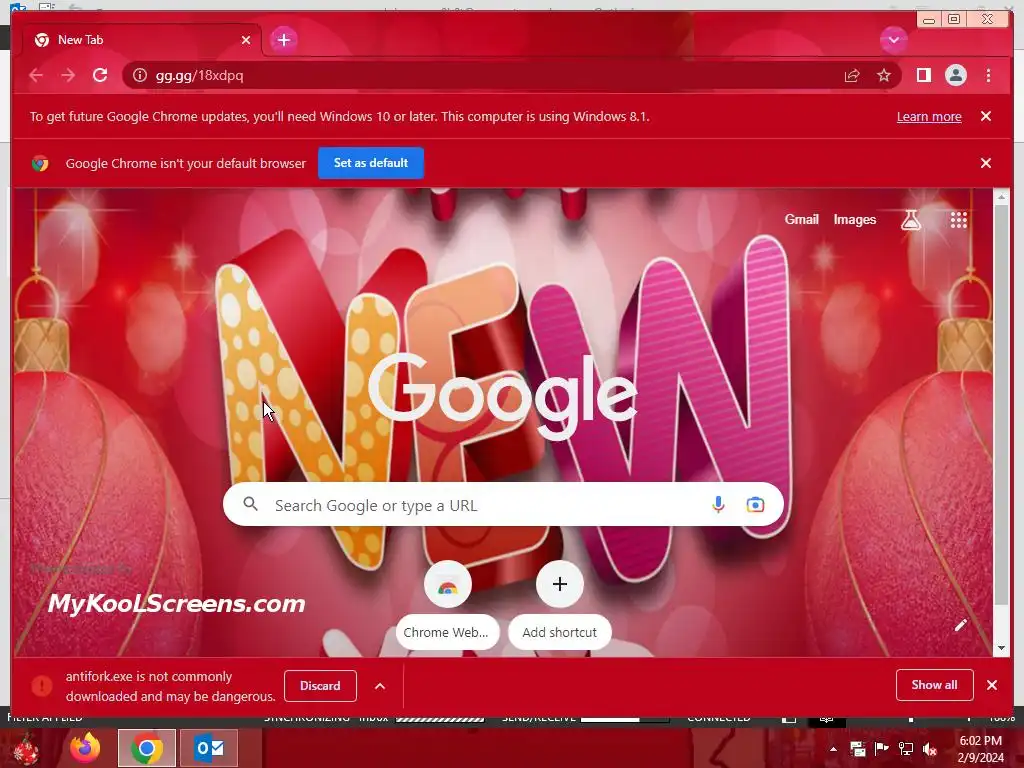Close the downloads bar
1024x768 pixels.
[x=992, y=685]
